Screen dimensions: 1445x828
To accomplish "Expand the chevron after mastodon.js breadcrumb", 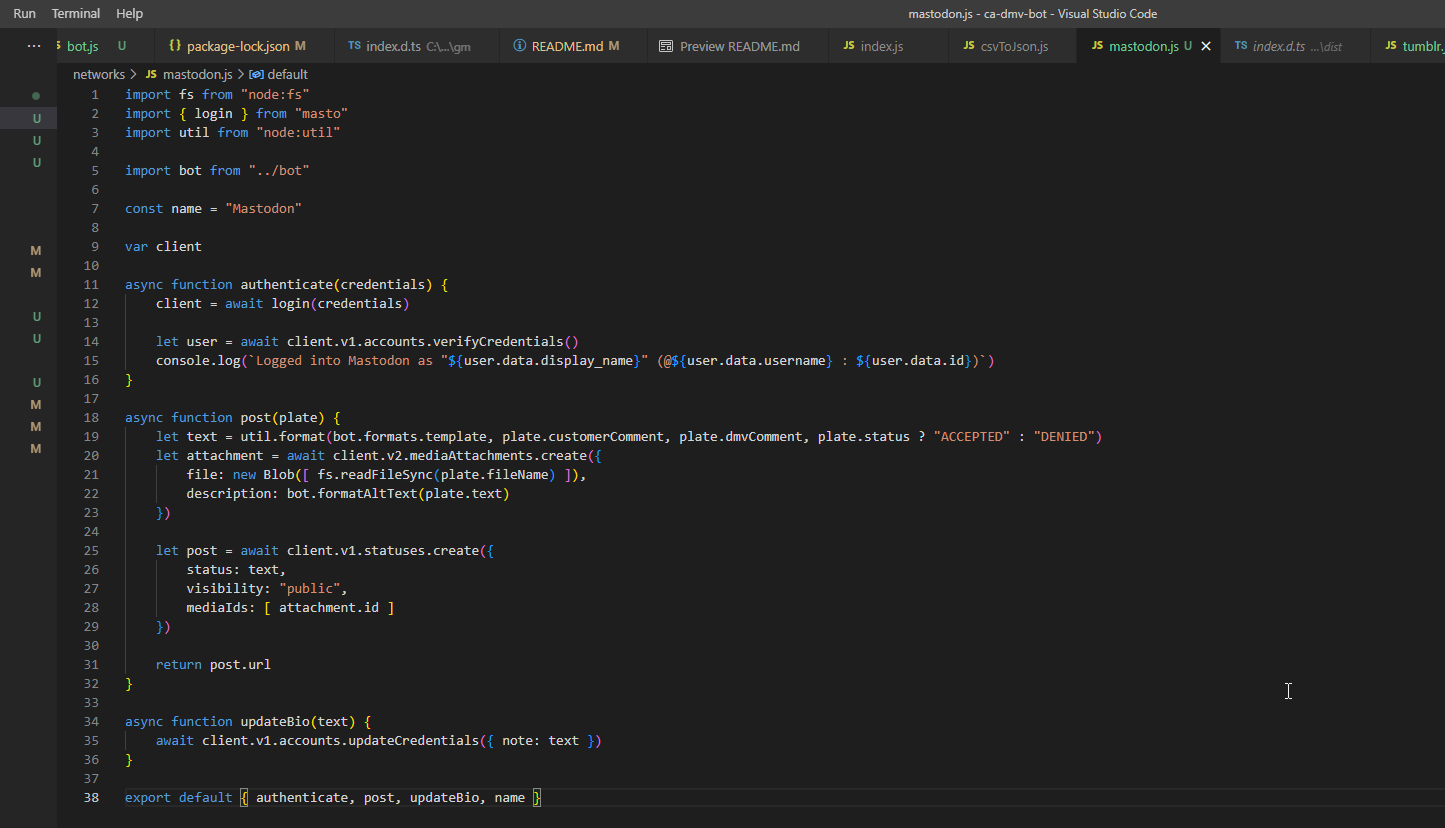I will pyautogui.click(x=240, y=74).
